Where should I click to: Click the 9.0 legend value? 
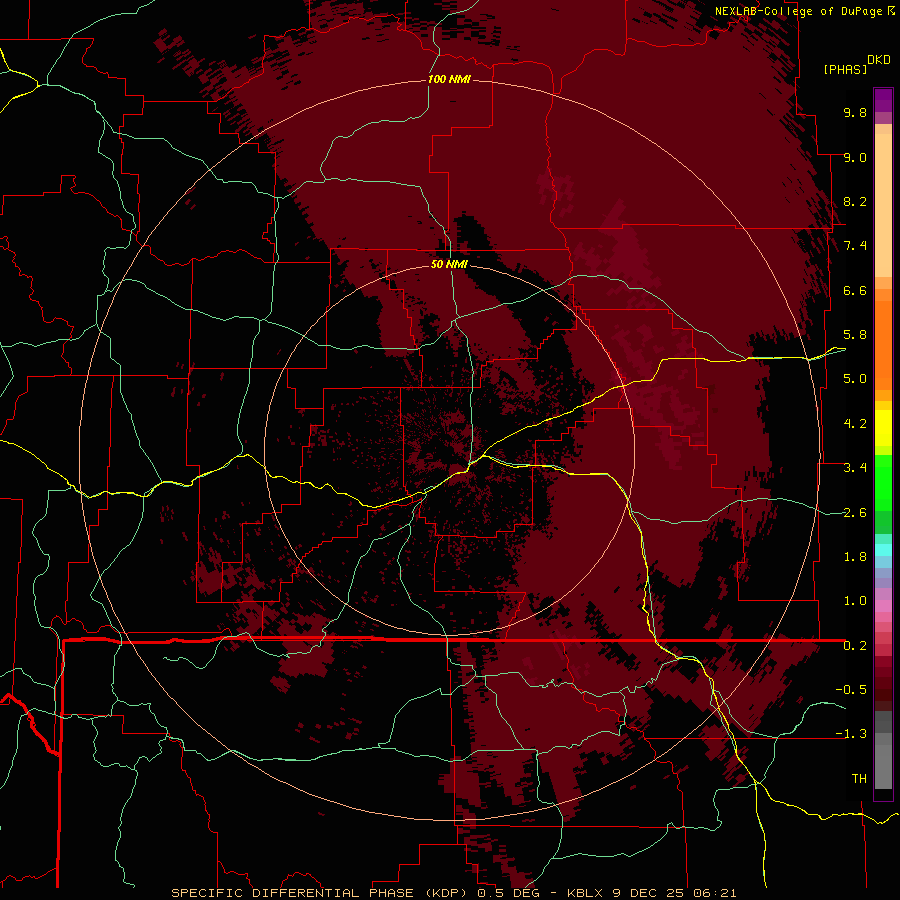tap(855, 157)
